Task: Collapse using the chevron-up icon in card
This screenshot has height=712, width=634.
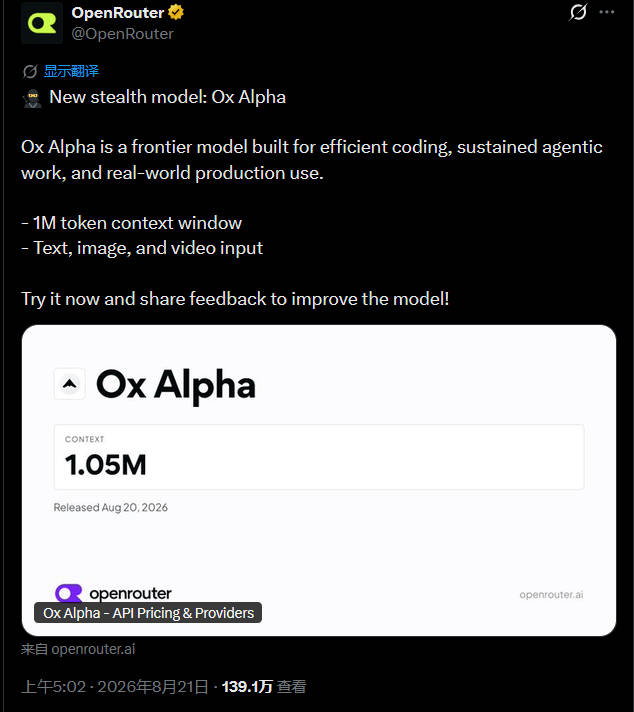Action: 69,384
